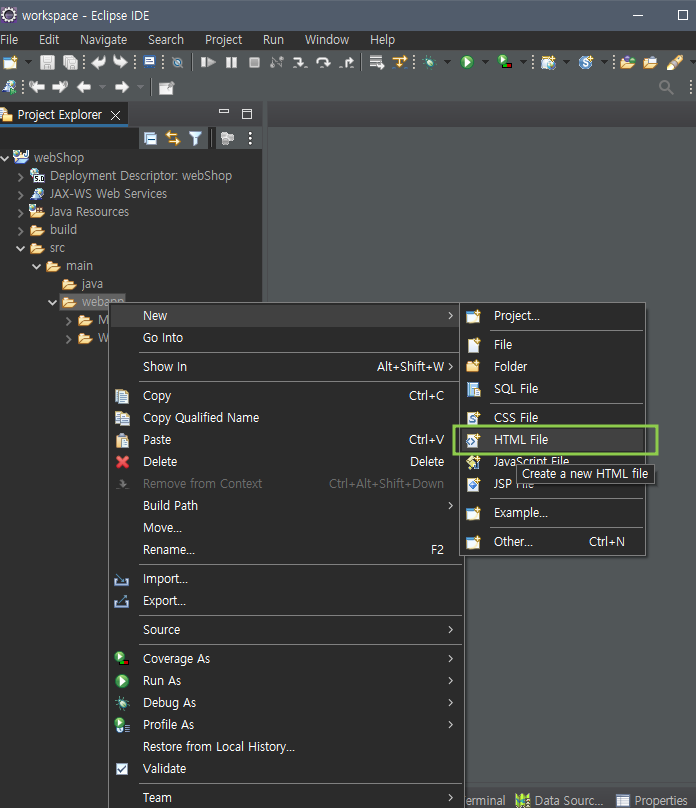Click Restore from Local History...
This screenshot has height=808, width=696.
coord(285,747)
